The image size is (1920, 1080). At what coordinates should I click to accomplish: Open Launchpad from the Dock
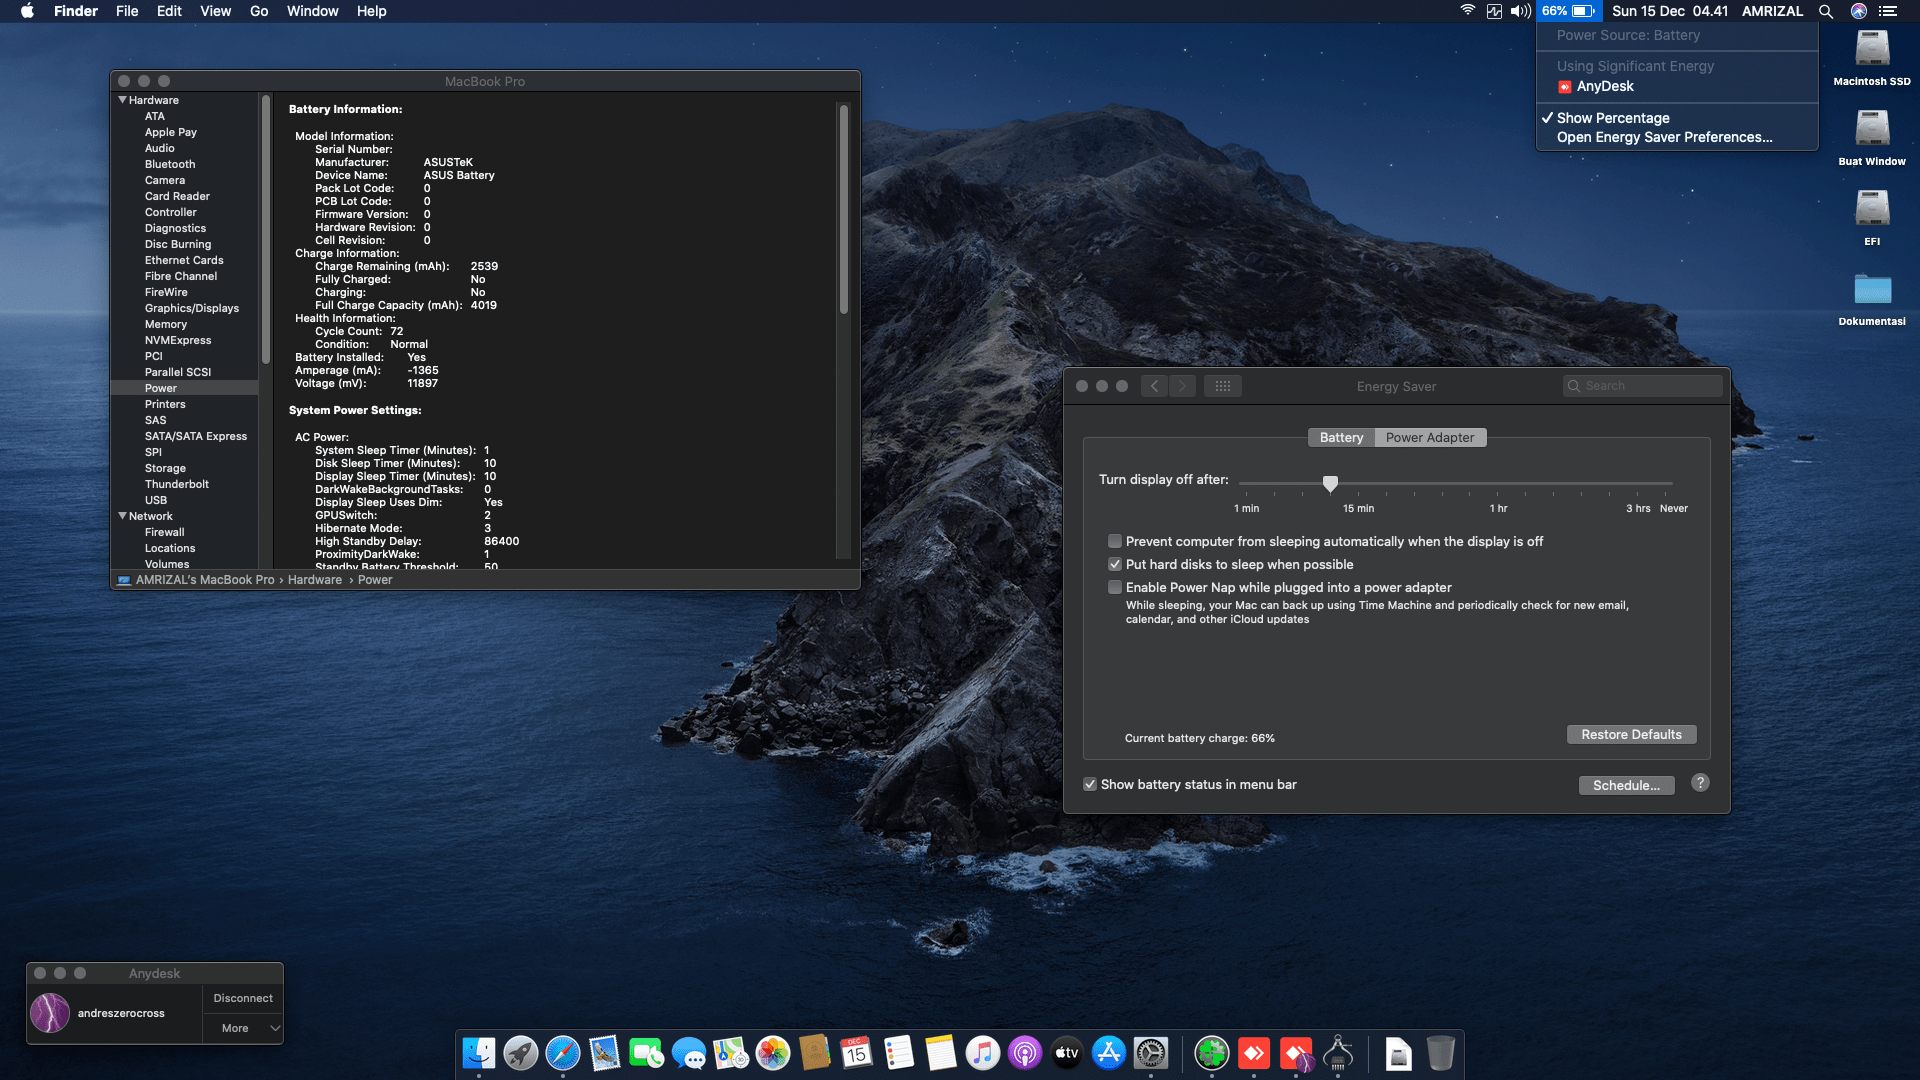[x=520, y=1053]
